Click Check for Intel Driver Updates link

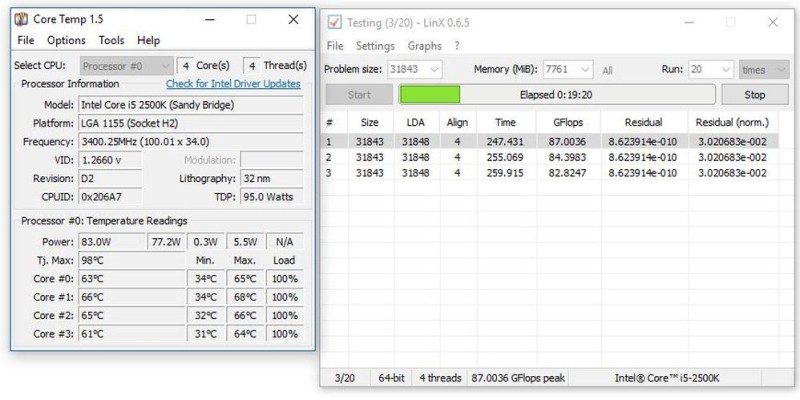tap(233, 84)
